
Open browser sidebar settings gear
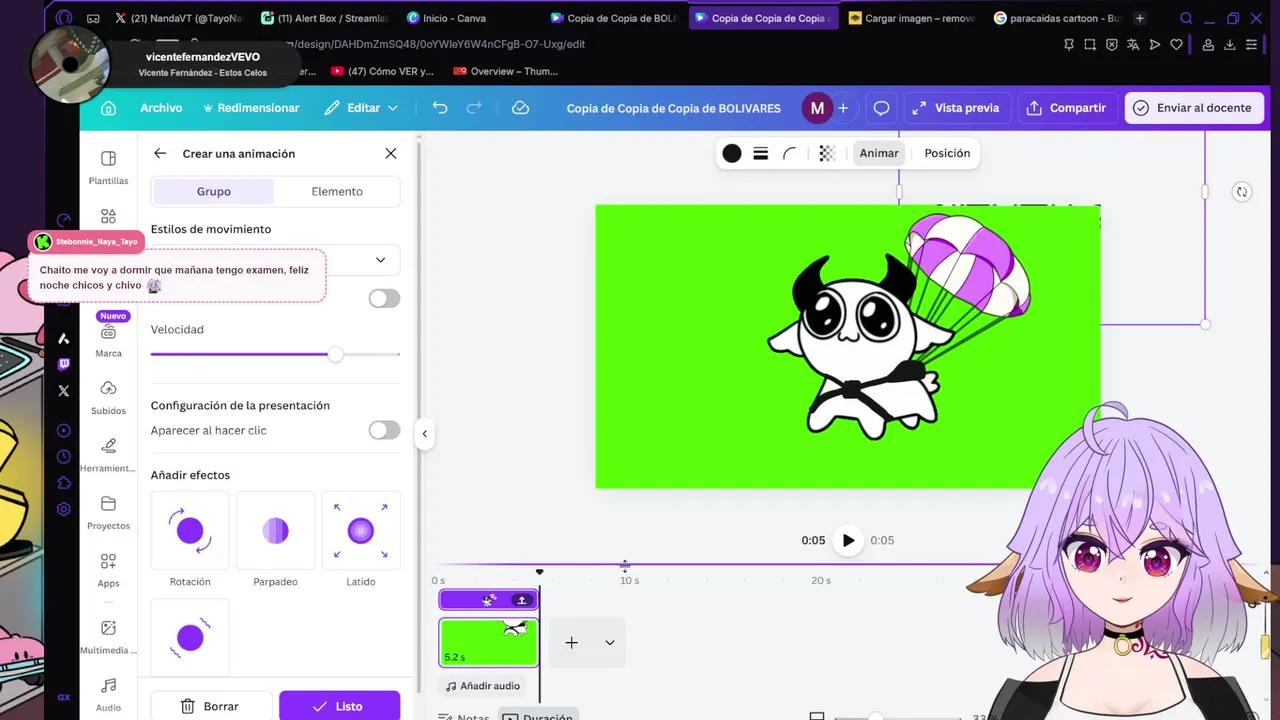point(64,509)
